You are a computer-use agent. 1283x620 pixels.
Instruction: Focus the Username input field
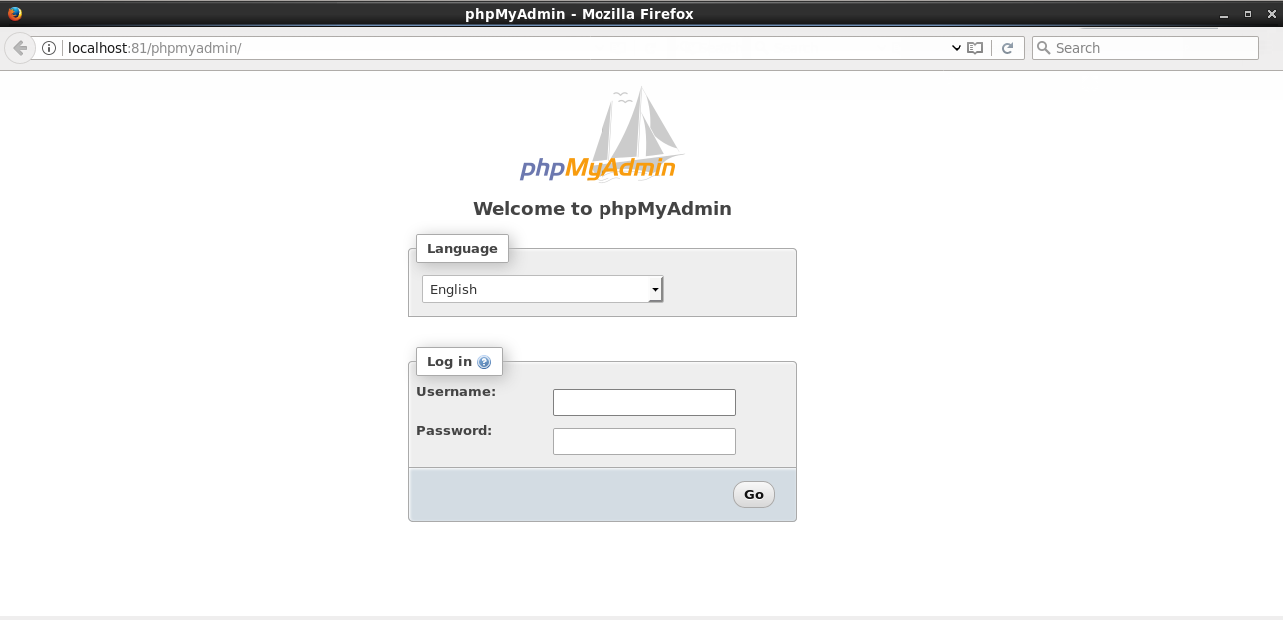pos(644,402)
